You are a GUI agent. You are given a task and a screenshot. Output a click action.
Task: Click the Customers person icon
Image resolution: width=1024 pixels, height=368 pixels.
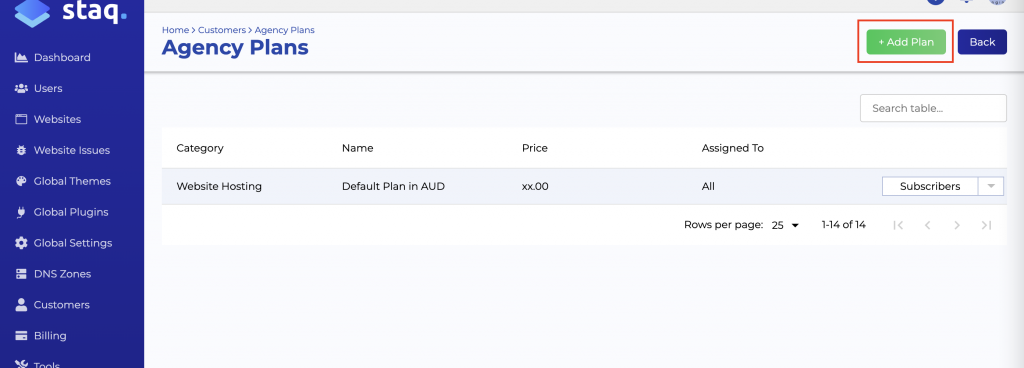(x=22, y=305)
